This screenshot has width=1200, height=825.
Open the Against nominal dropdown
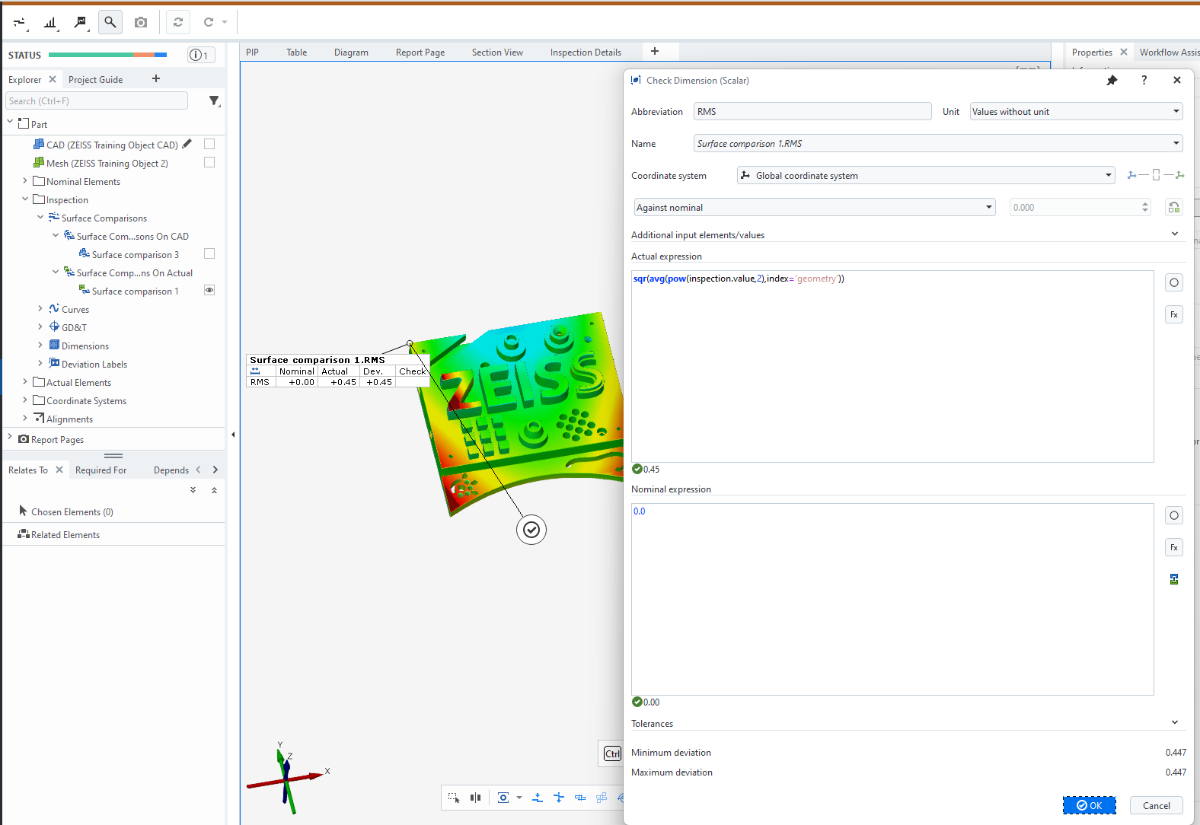point(814,207)
